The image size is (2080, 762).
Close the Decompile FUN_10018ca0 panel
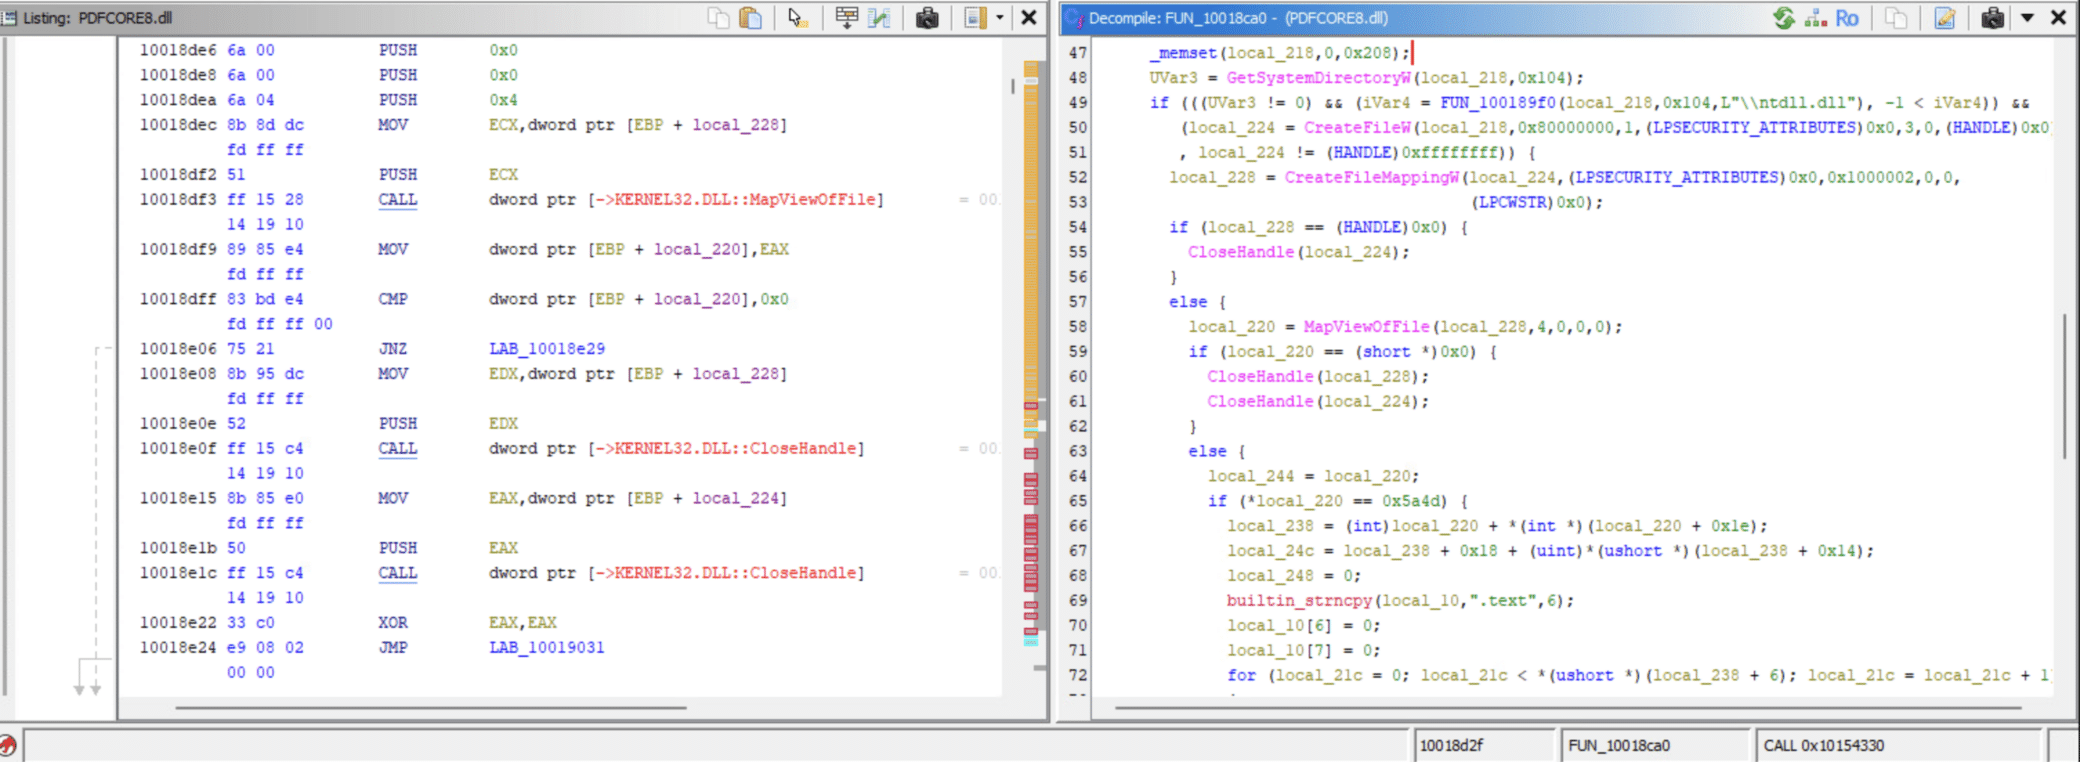tap(2058, 18)
